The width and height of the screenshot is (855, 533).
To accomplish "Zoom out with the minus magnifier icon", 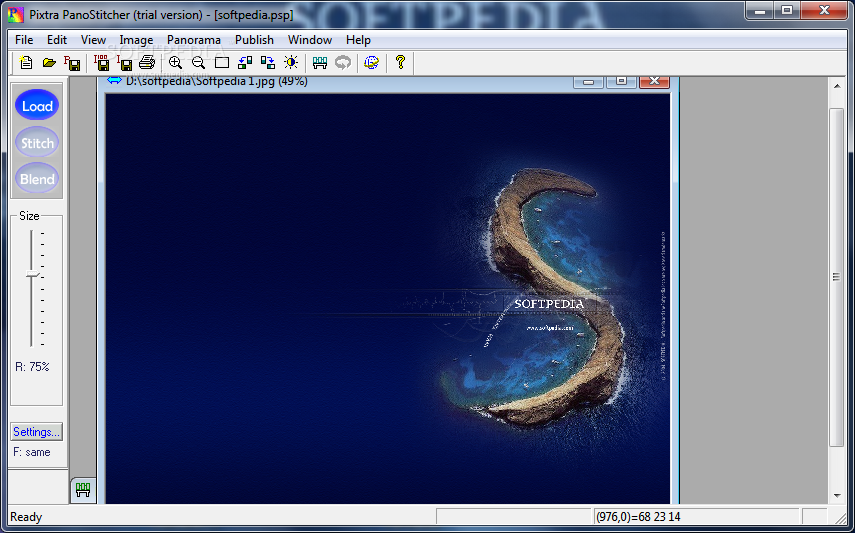I will point(198,63).
